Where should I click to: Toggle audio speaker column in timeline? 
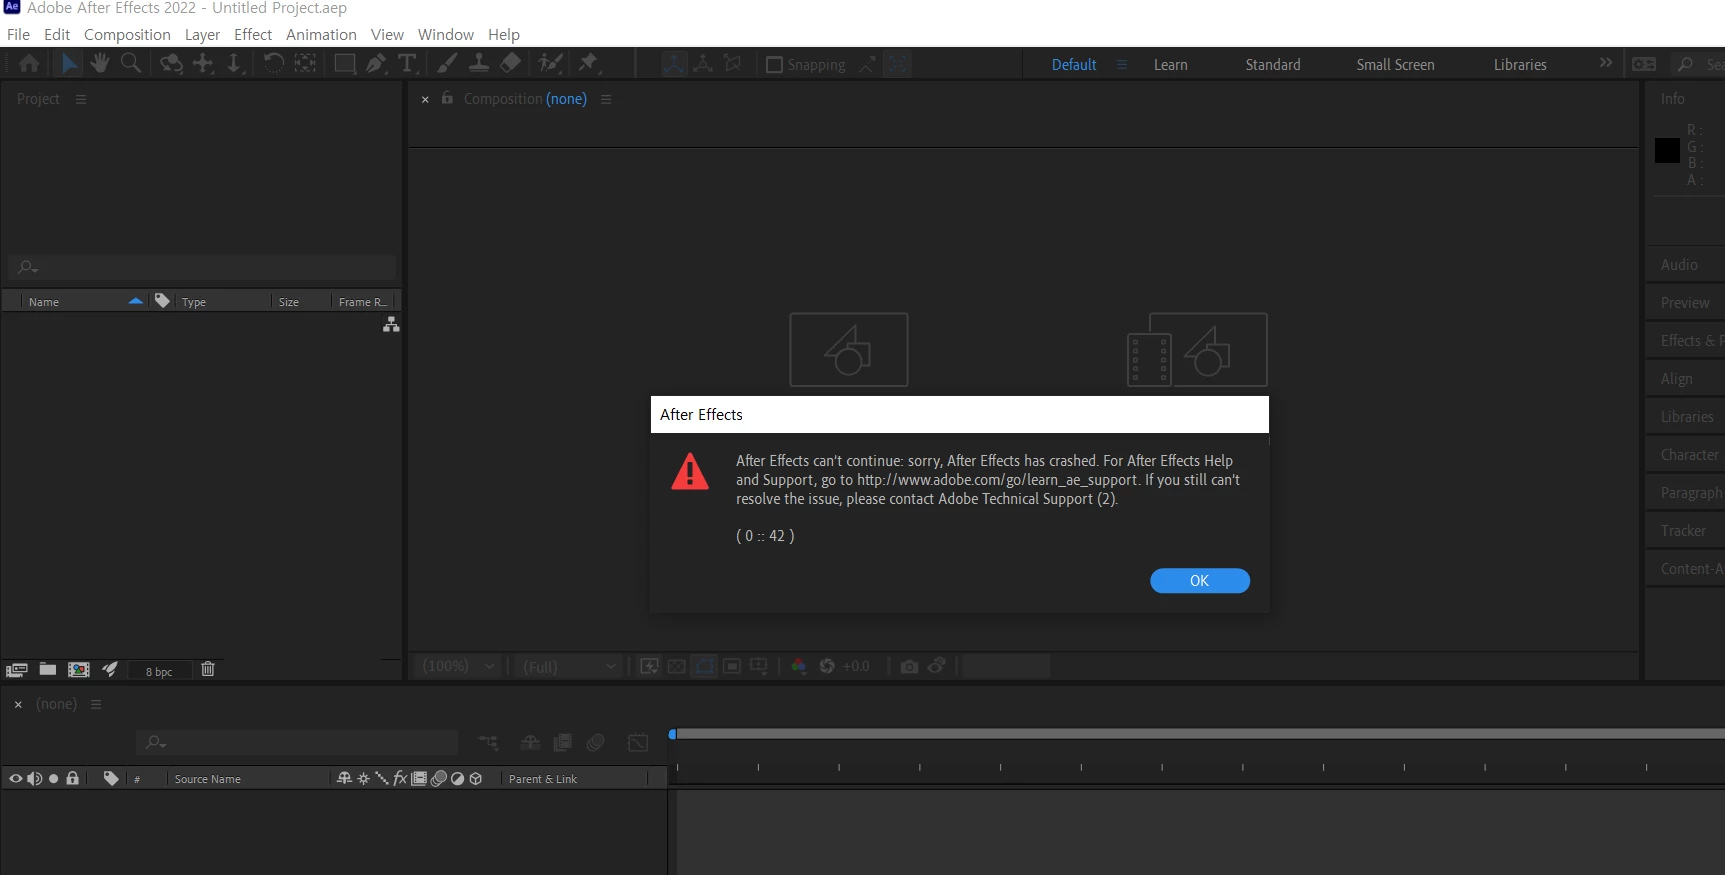[x=34, y=778]
